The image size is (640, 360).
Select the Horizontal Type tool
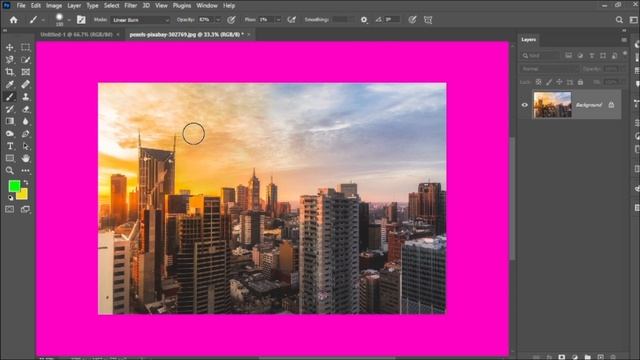[x=9, y=146]
